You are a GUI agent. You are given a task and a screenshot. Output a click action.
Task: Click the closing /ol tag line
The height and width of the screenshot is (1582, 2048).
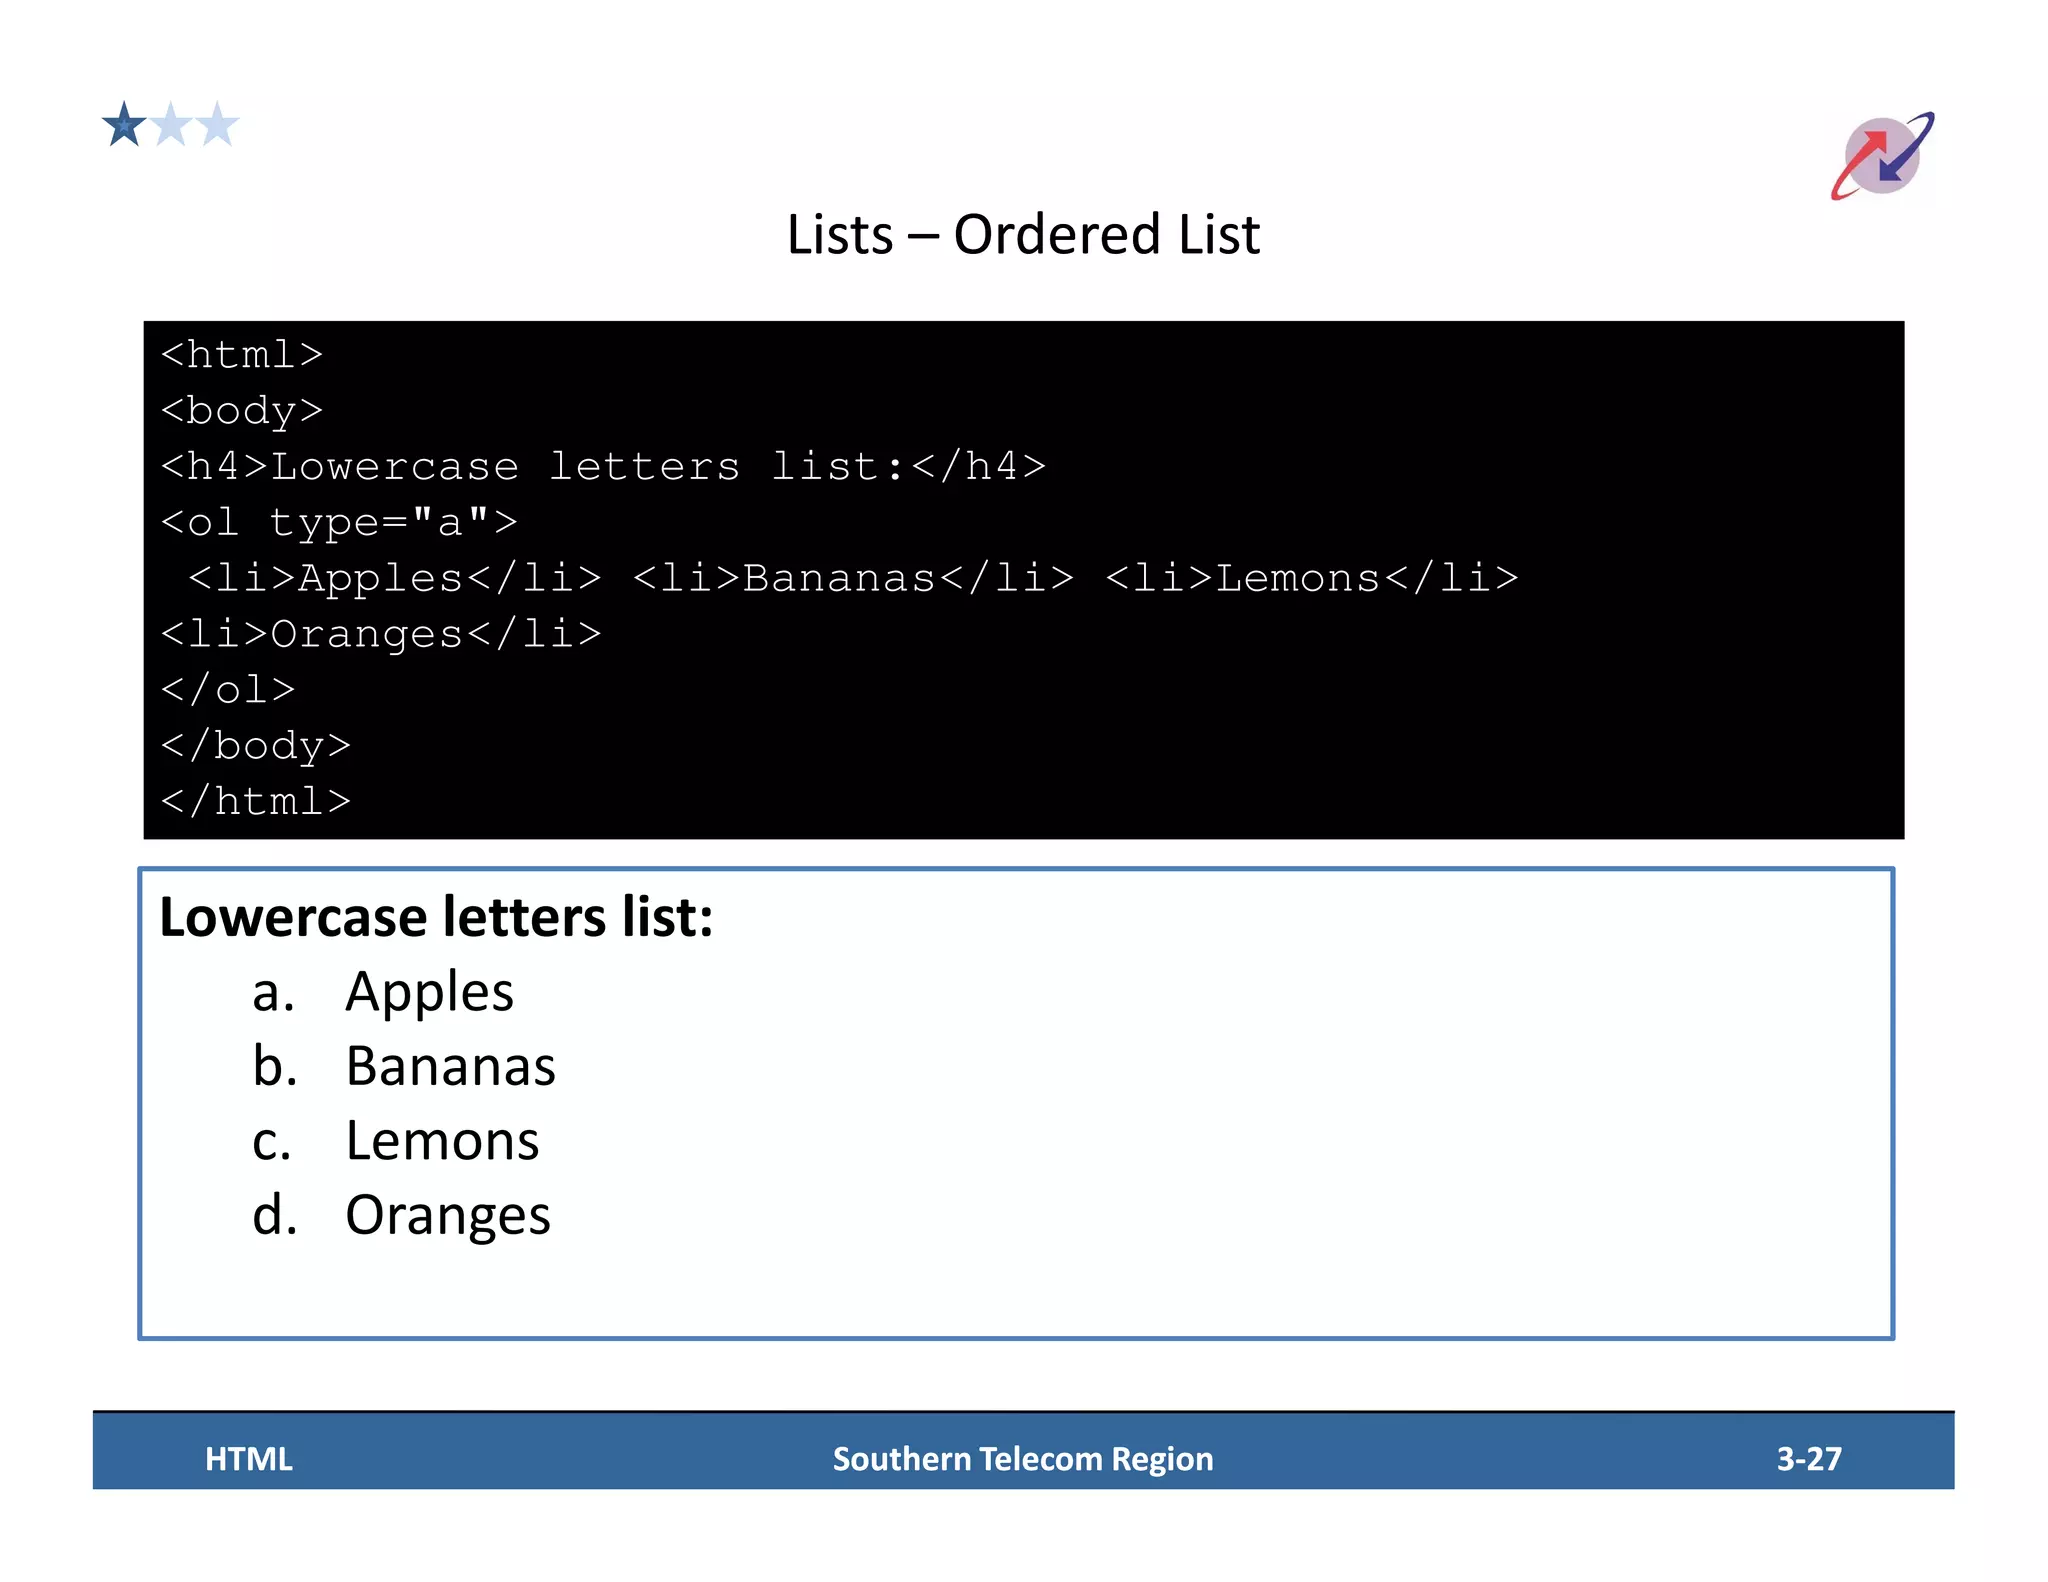(x=228, y=690)
